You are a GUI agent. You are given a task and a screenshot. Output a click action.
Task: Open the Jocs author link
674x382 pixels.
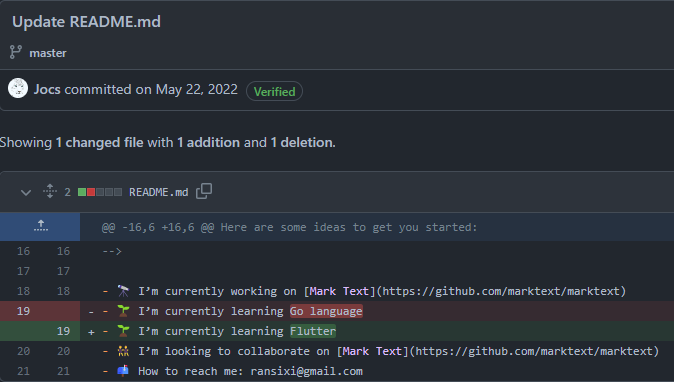coord(47,89)
